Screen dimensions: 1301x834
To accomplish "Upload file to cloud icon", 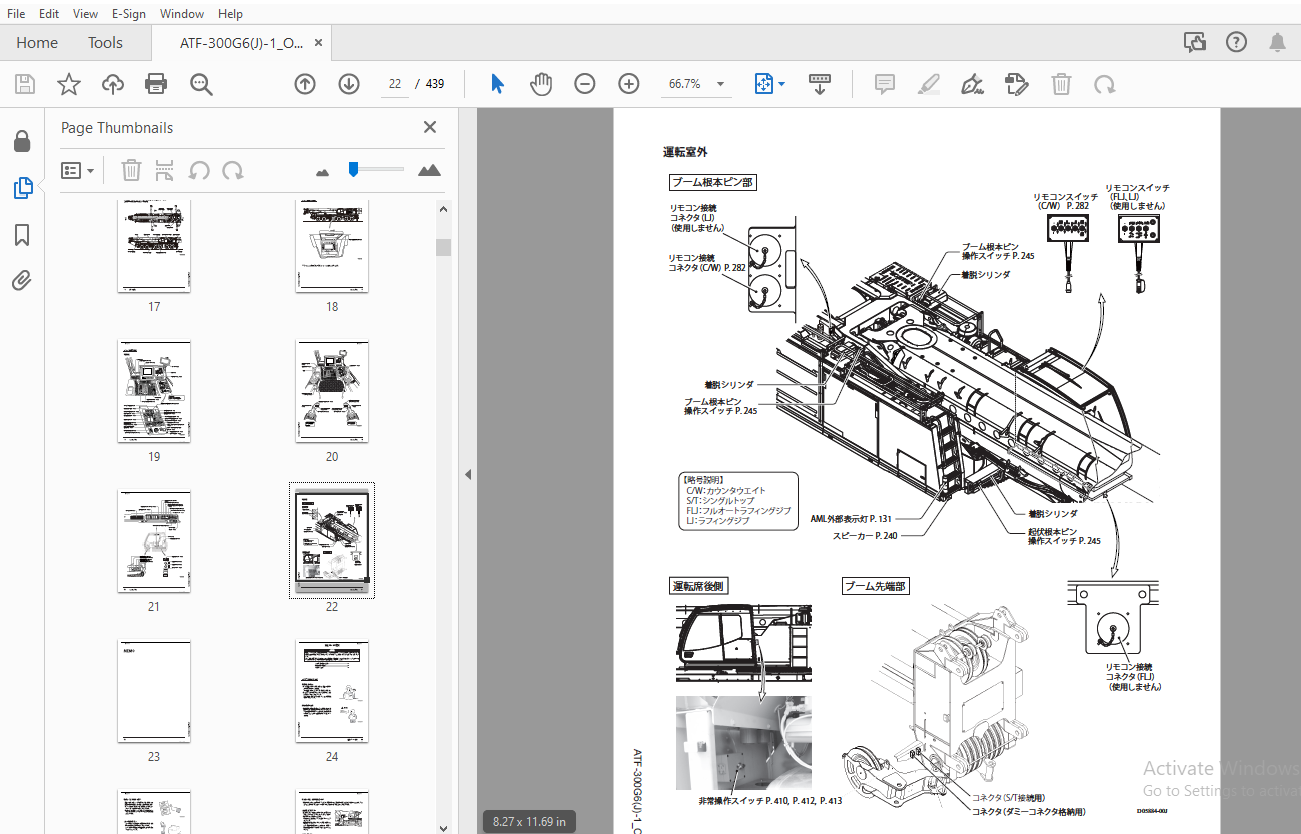I will [113, 84].
